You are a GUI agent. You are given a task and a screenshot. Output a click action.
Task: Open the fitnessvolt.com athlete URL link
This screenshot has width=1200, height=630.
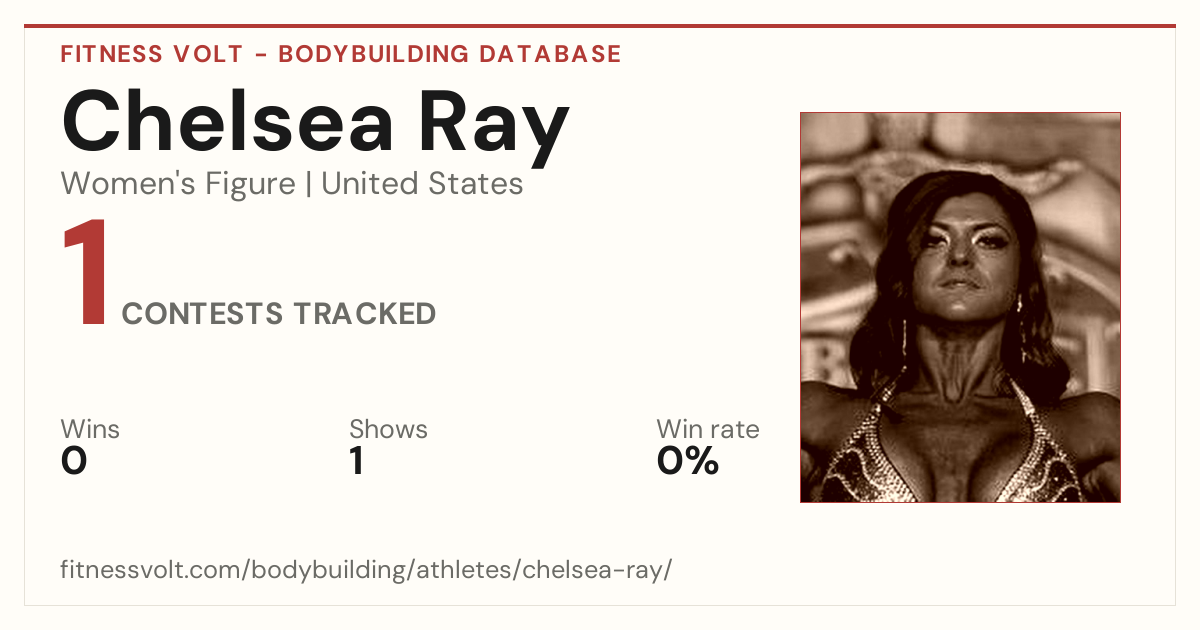pos(366,570)
